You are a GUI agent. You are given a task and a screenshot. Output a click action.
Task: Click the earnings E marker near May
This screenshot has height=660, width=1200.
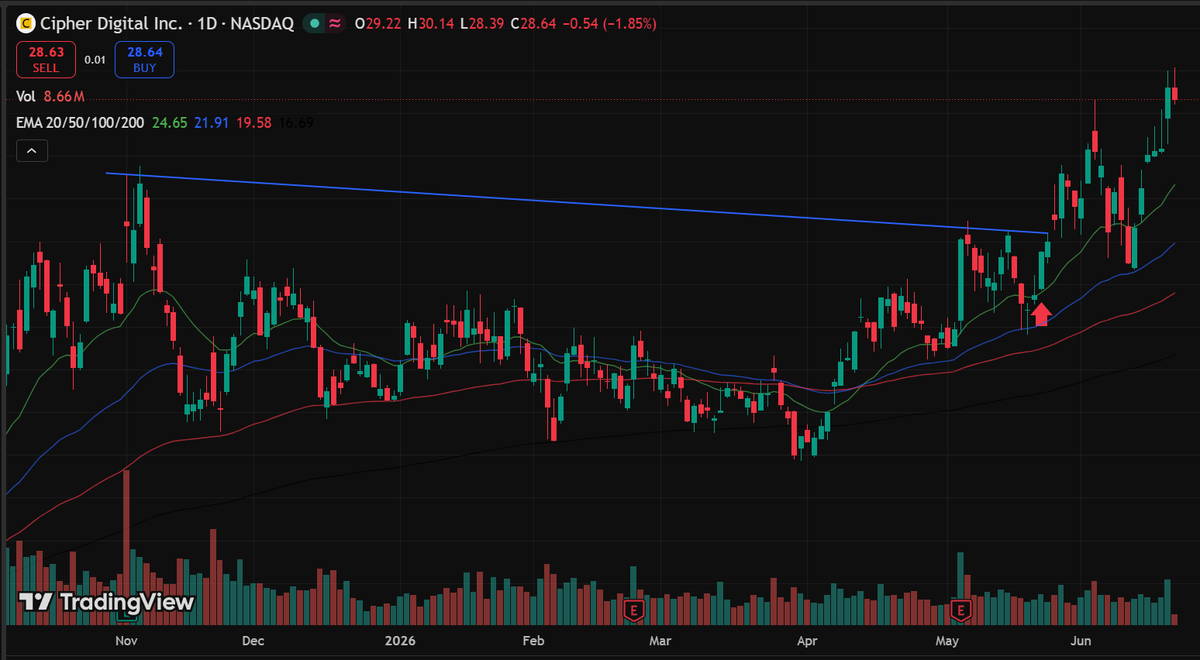962,608
